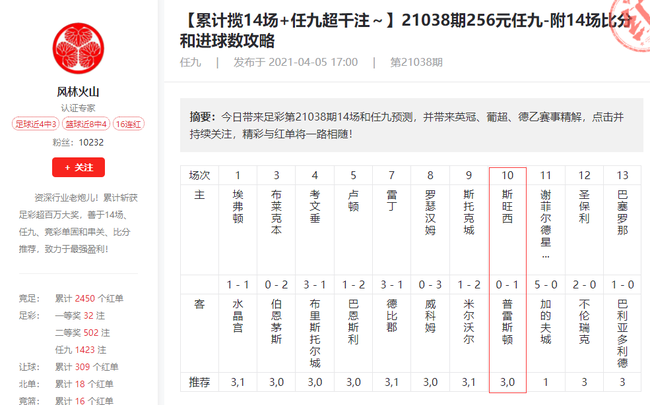Viewport: 650px width, 405px height.
Task: Click the 2 - 0 score cell
Action: click(x=584, y=285)
